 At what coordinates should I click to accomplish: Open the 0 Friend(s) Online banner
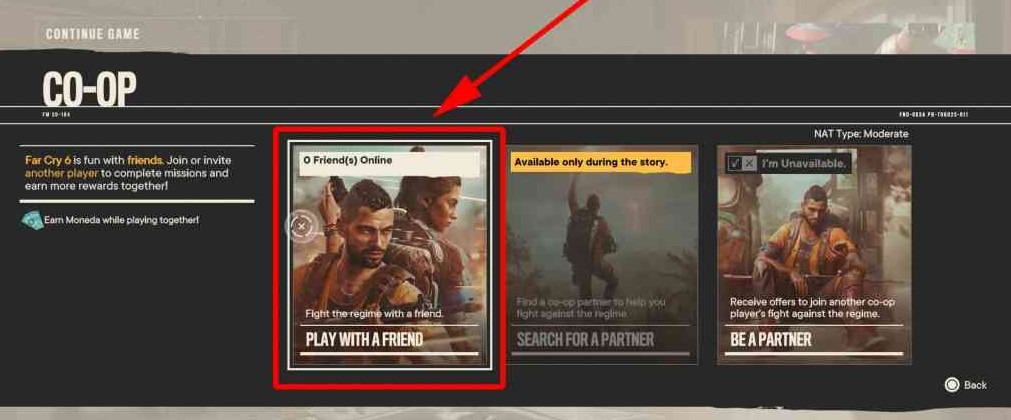pos(389,163)
